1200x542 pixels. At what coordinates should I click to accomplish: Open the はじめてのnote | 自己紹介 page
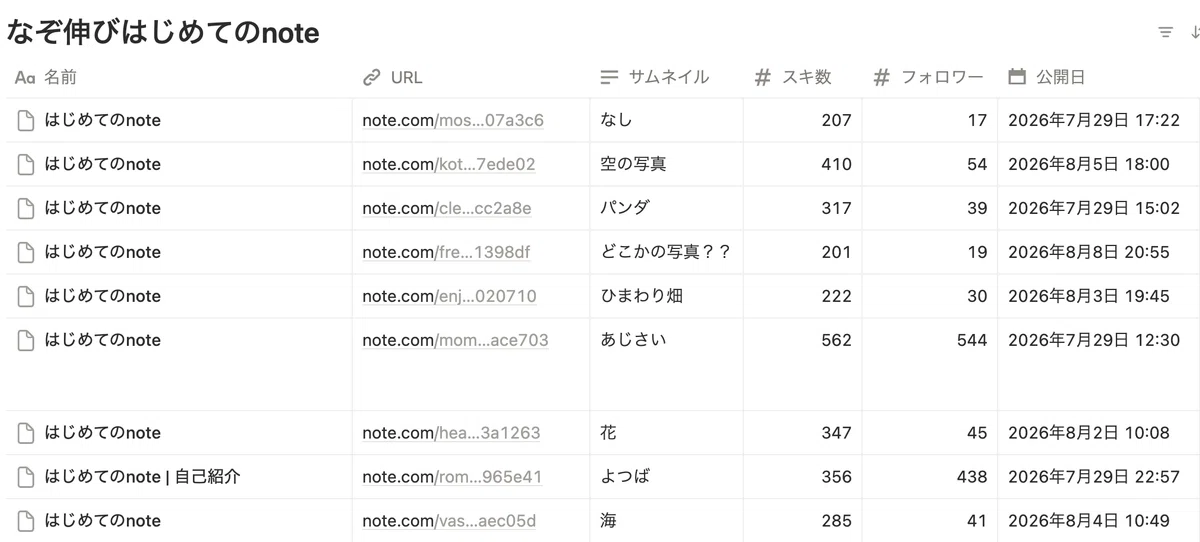point(142,477)
